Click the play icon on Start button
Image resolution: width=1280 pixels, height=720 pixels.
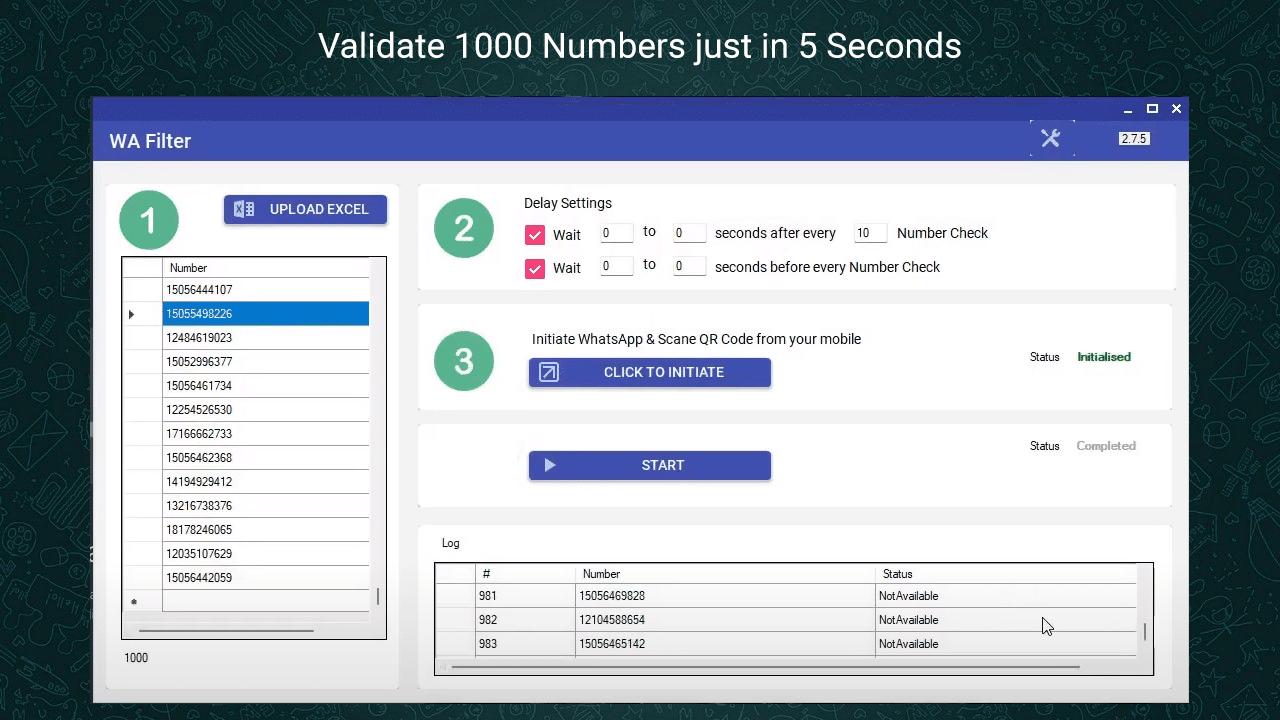pyautogui.click(x=550, y=465)
